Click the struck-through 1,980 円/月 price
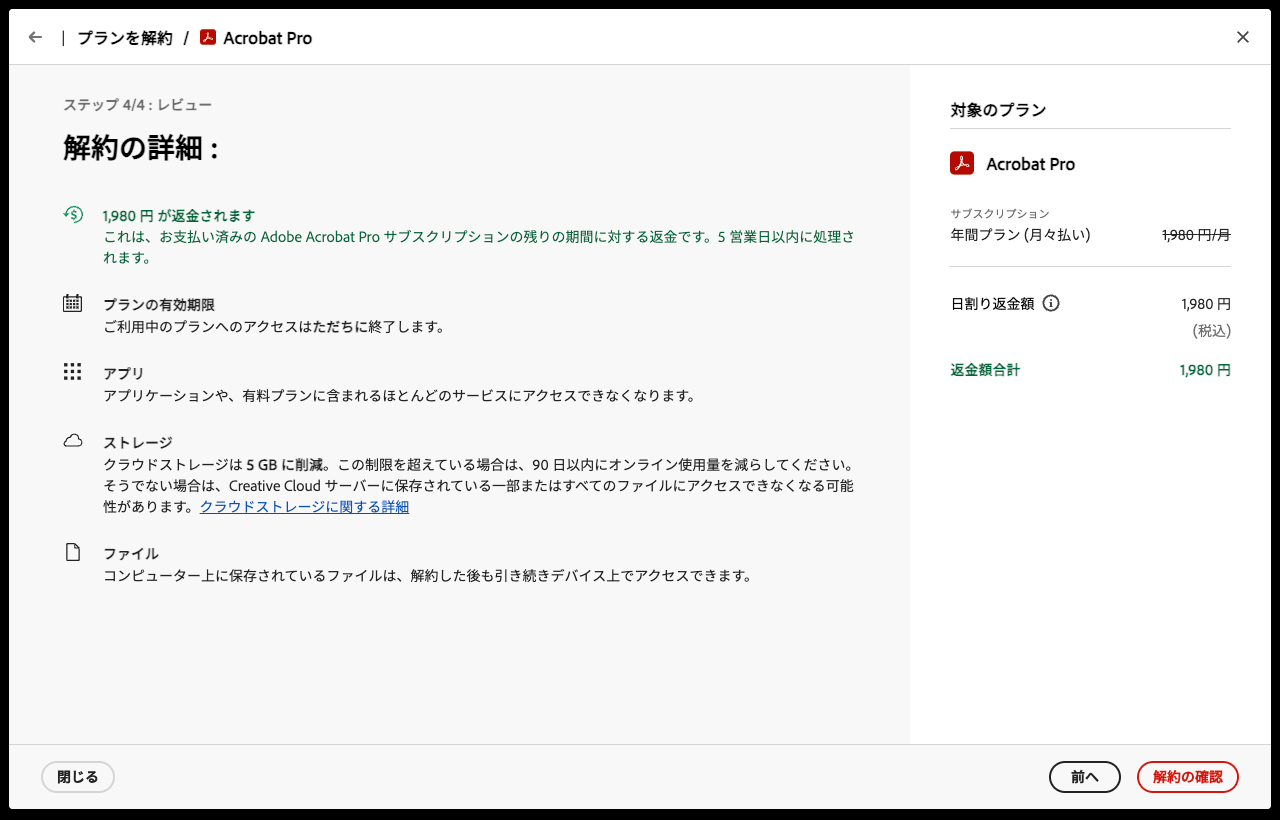The image size is (1280, 820). [x=1196, y=235]
